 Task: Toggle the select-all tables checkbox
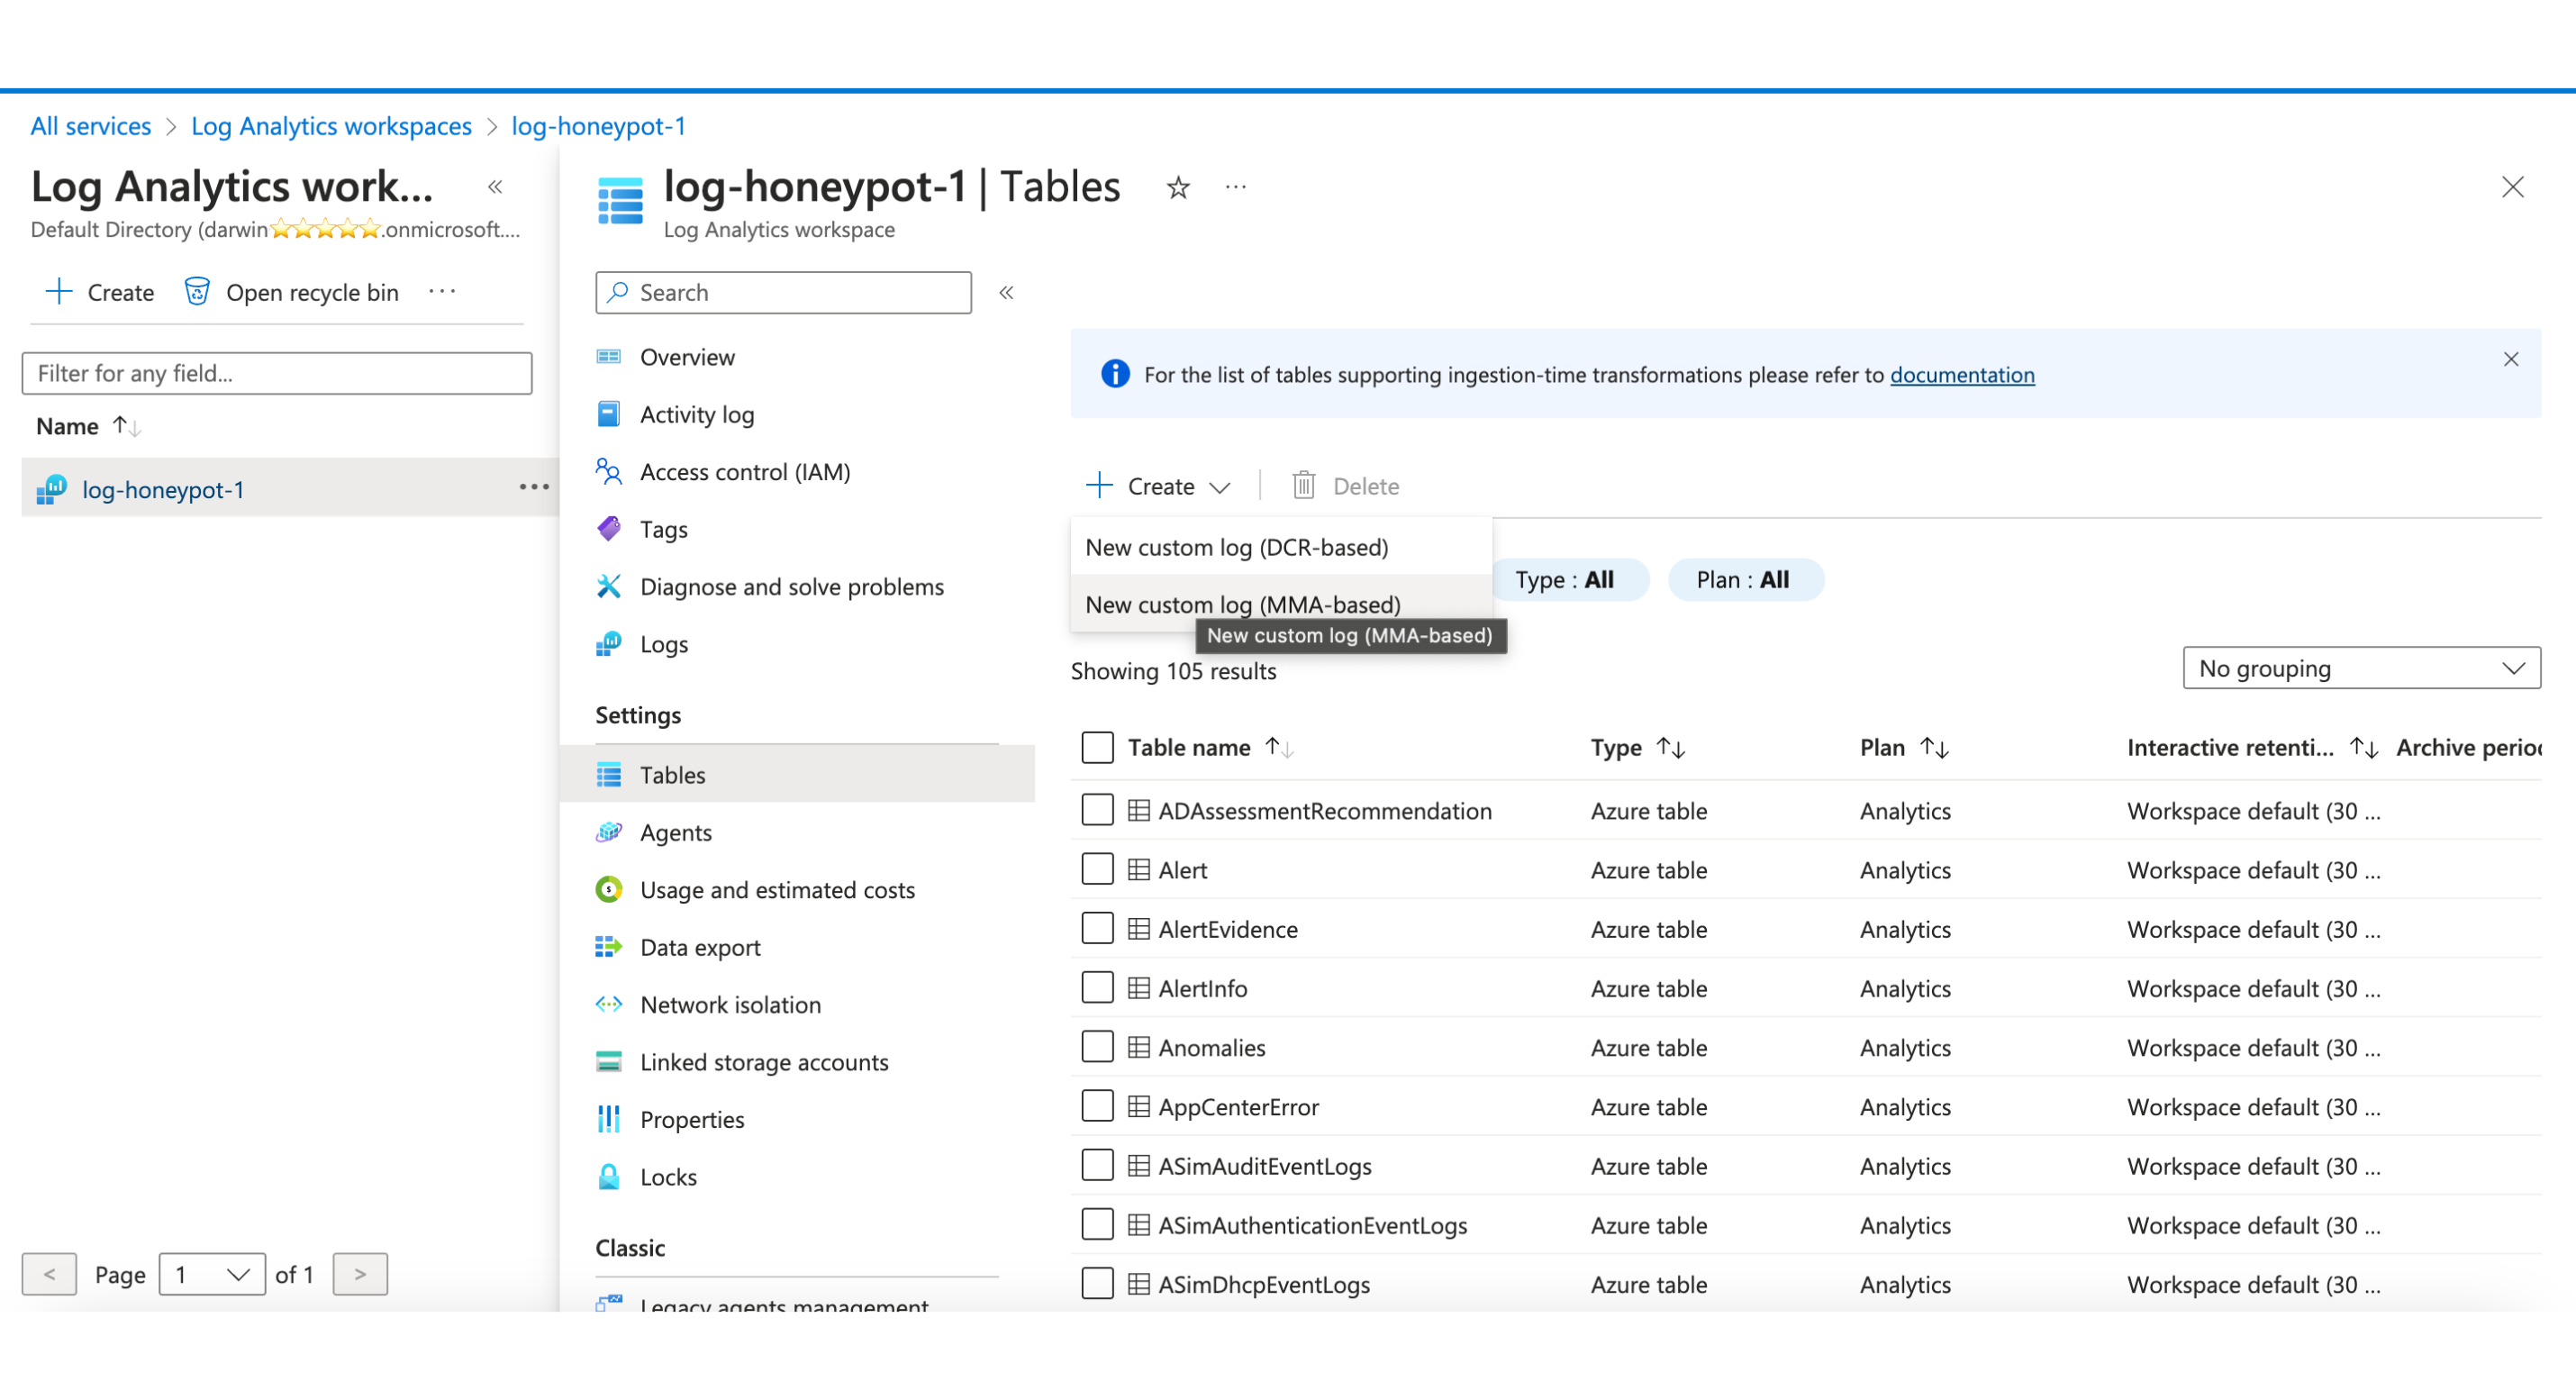click(1097, 747)
